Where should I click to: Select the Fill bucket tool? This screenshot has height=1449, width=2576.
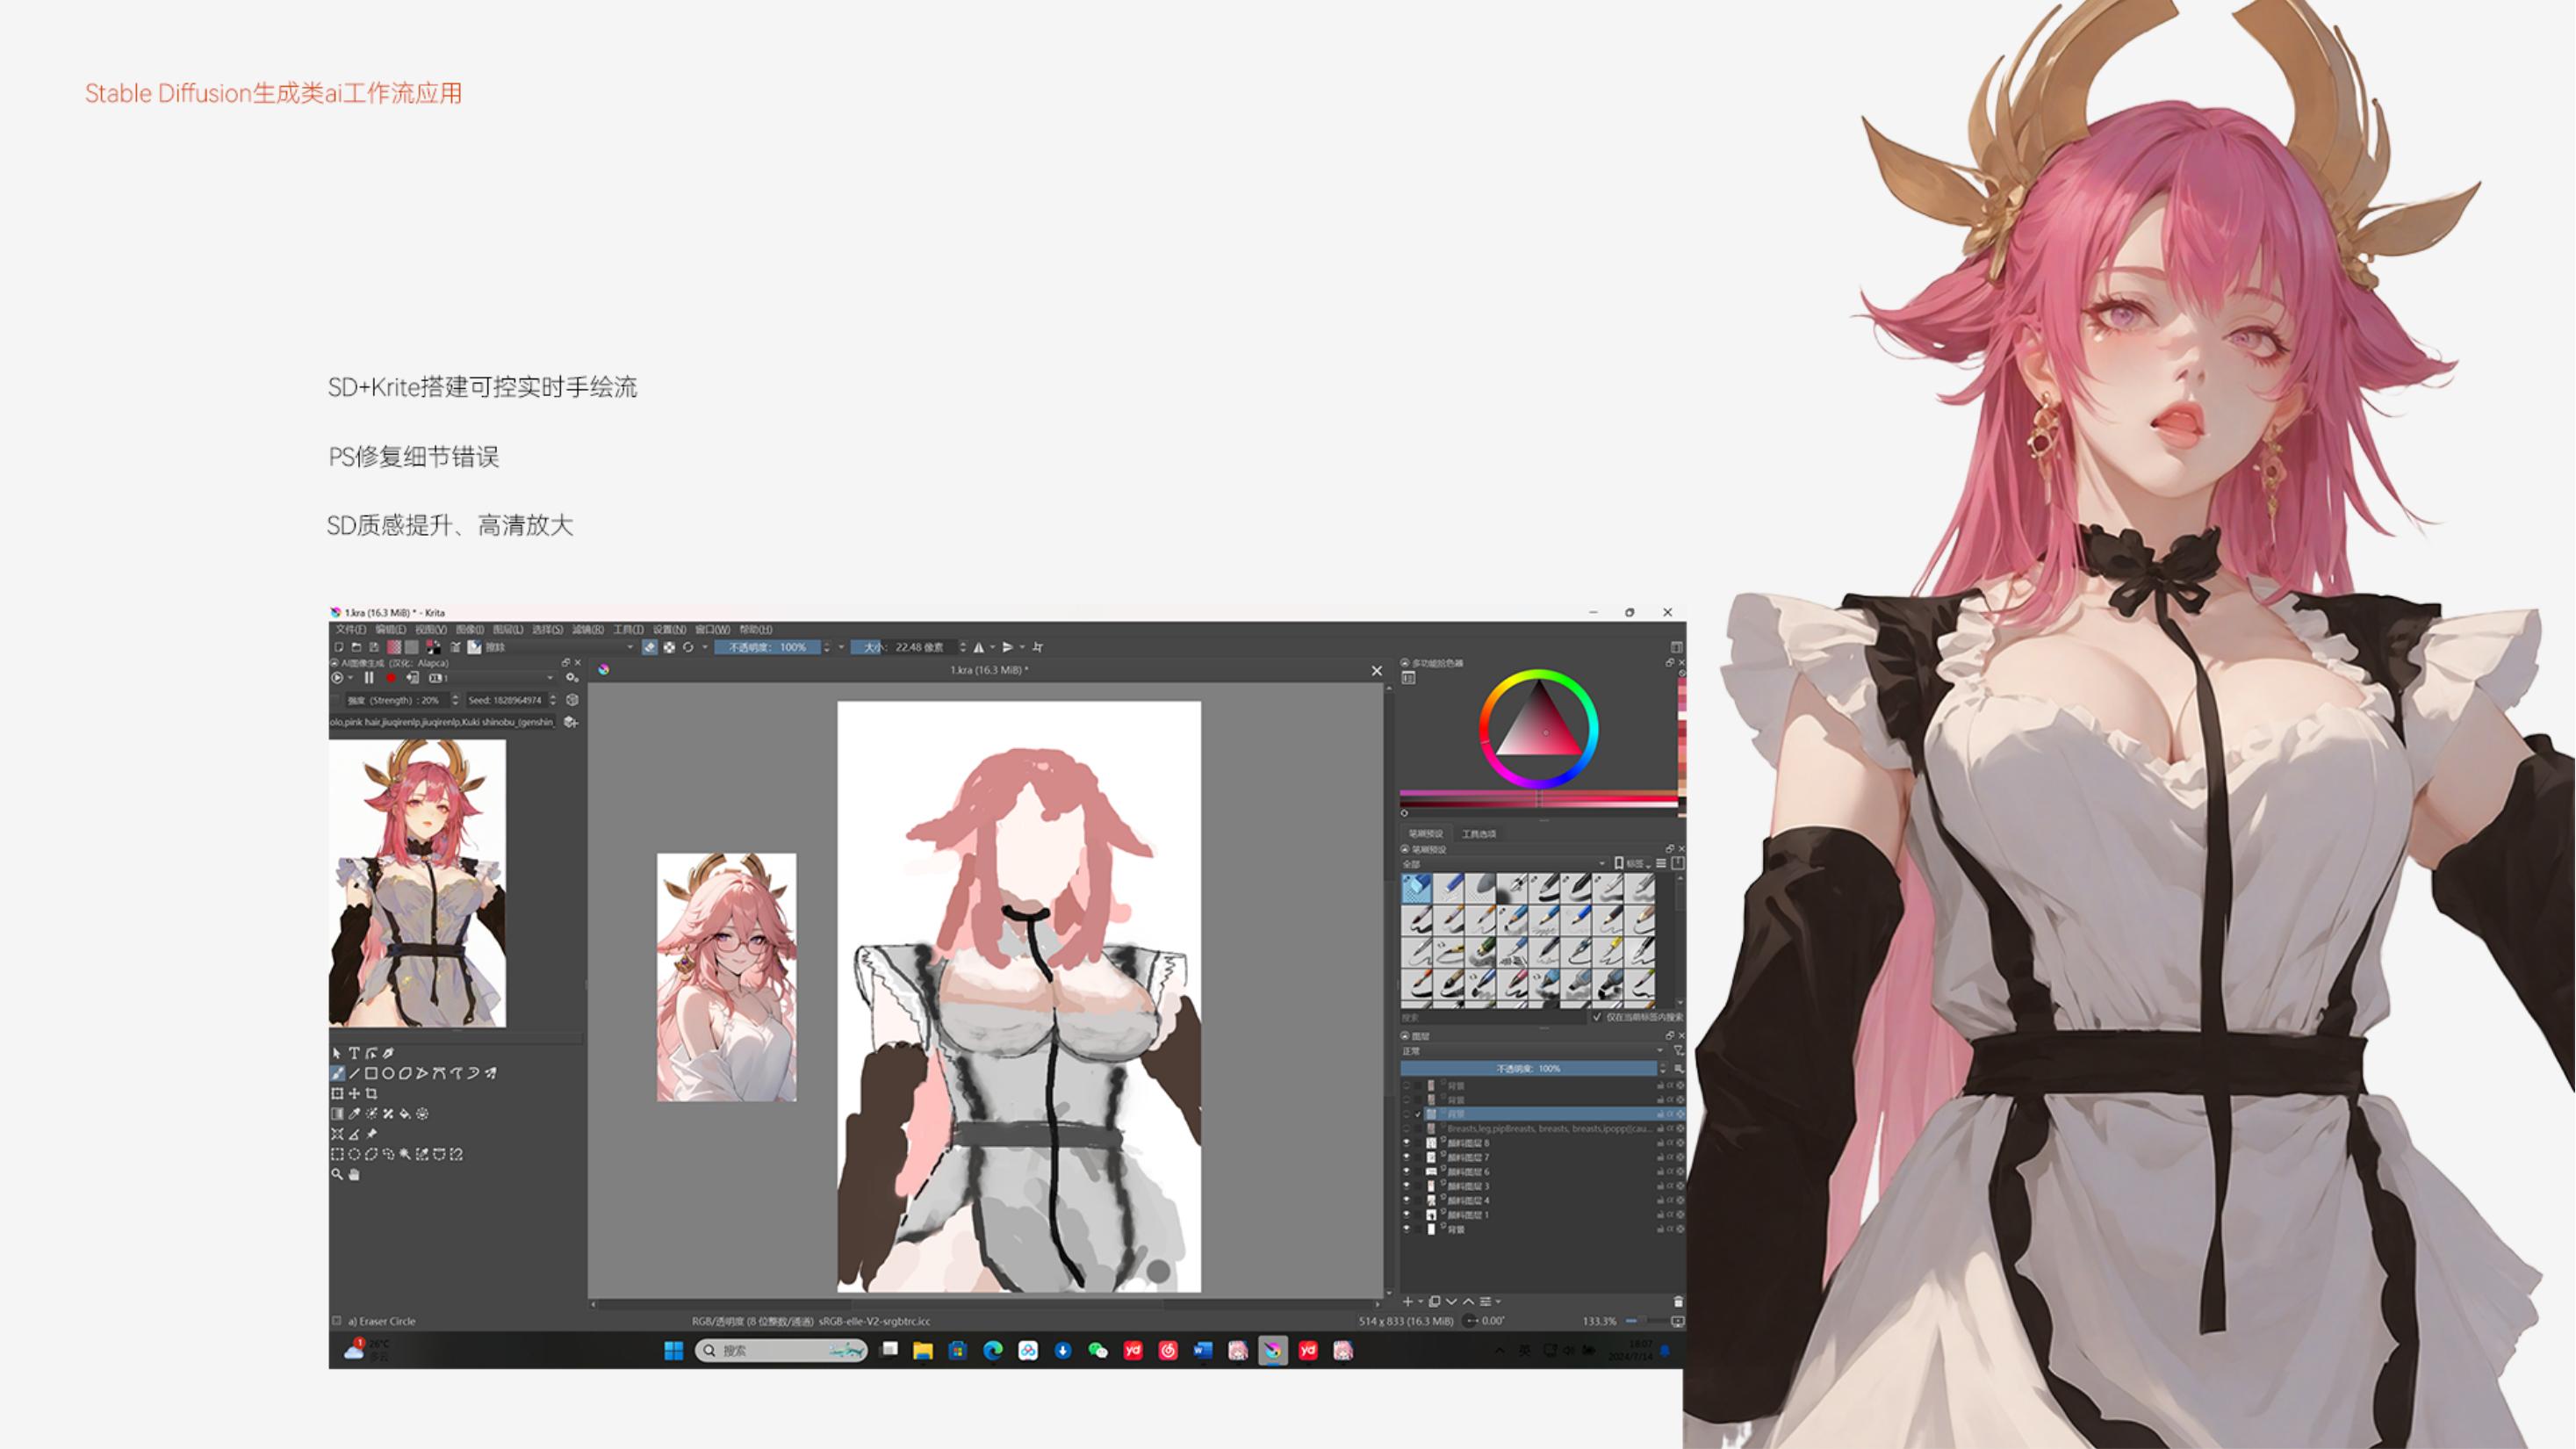(405, 1114)
